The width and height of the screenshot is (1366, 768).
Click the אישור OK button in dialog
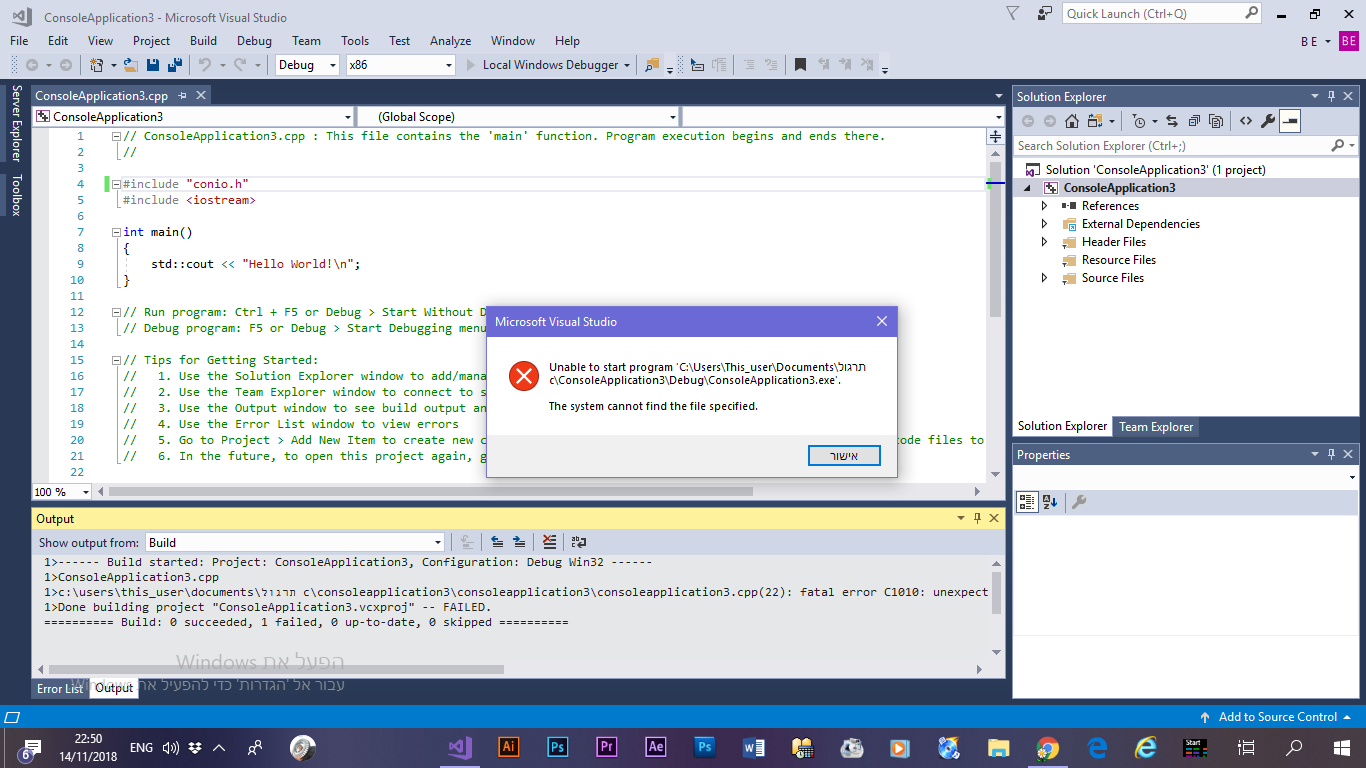pos(844,455)
